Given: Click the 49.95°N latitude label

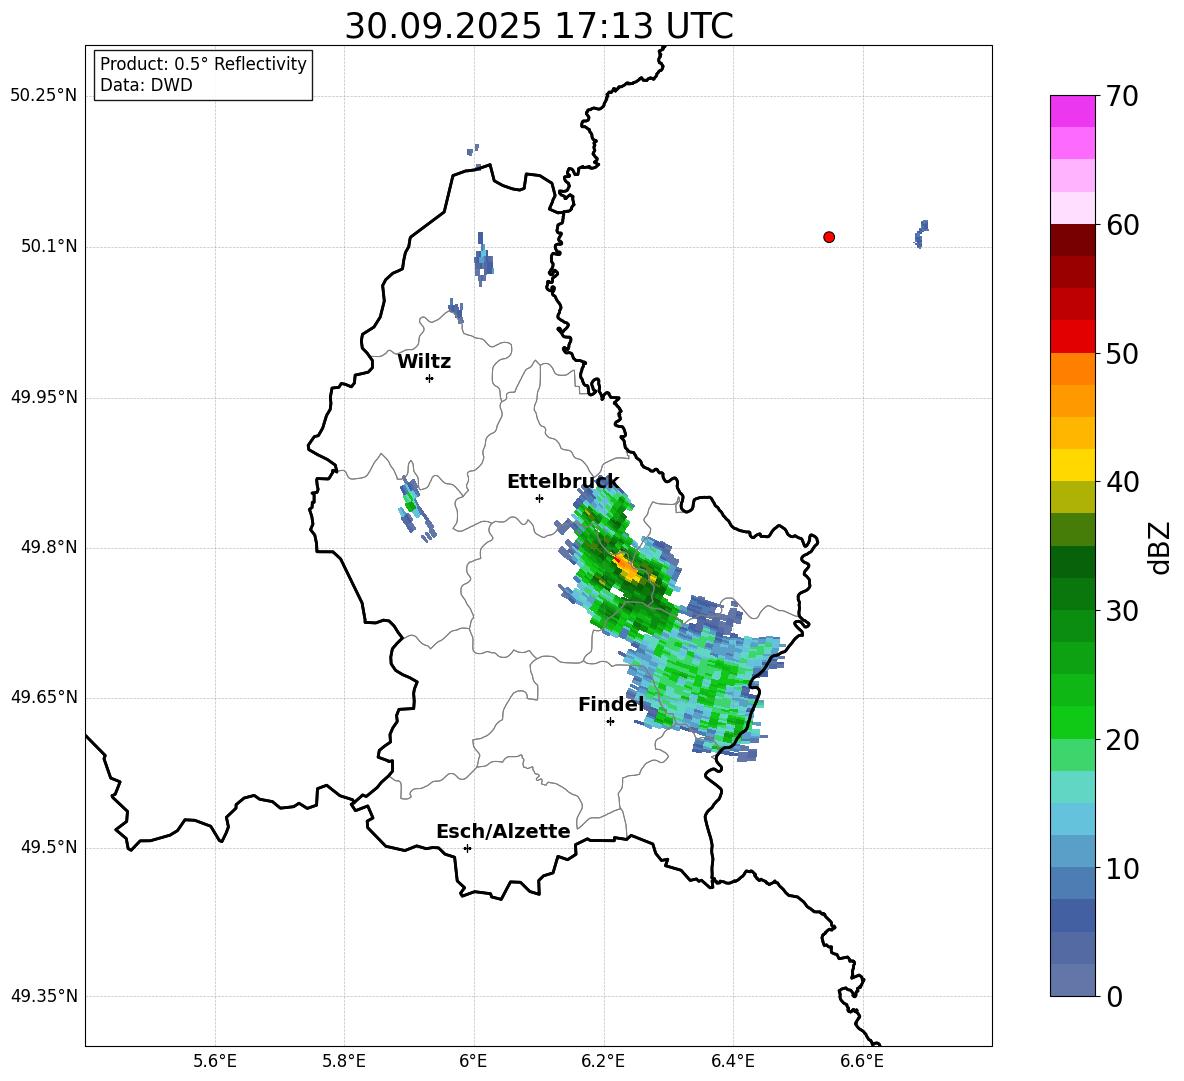Looking at the screenshot, I should click(44, 397).
